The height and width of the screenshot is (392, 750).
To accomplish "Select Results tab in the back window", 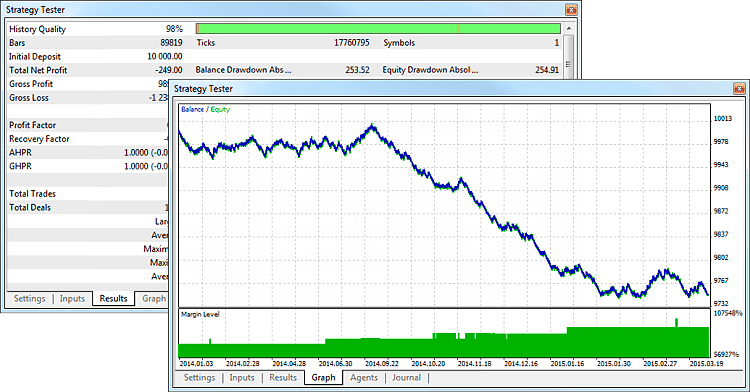I will click(113, 299).
